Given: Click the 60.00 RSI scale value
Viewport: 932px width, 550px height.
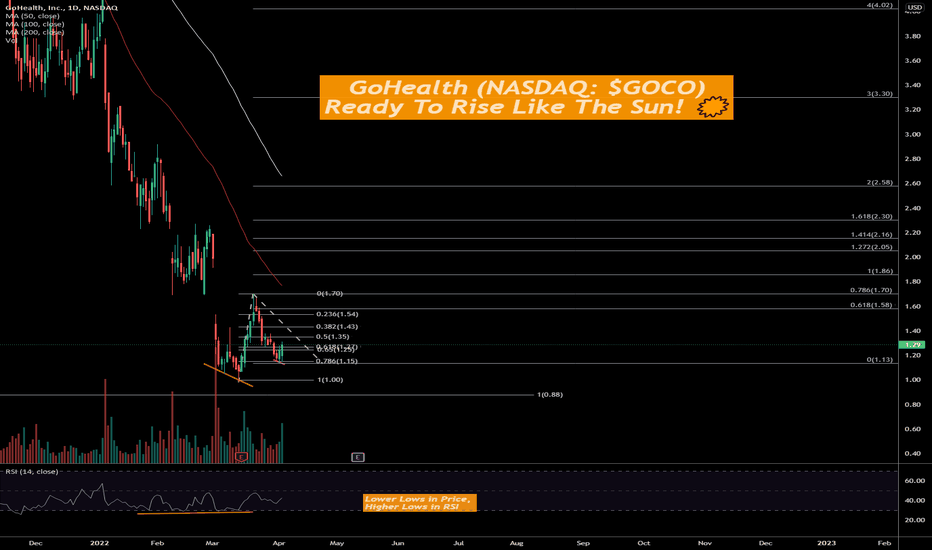Looking at the screenshot, I should pyautogui.click(x=914, y=480).
